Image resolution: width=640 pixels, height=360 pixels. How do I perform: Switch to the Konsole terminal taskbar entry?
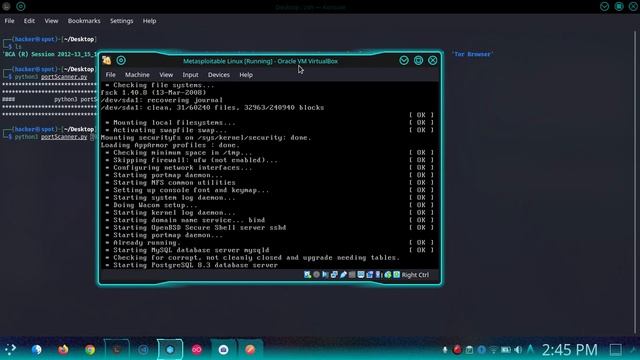(117, 349)
